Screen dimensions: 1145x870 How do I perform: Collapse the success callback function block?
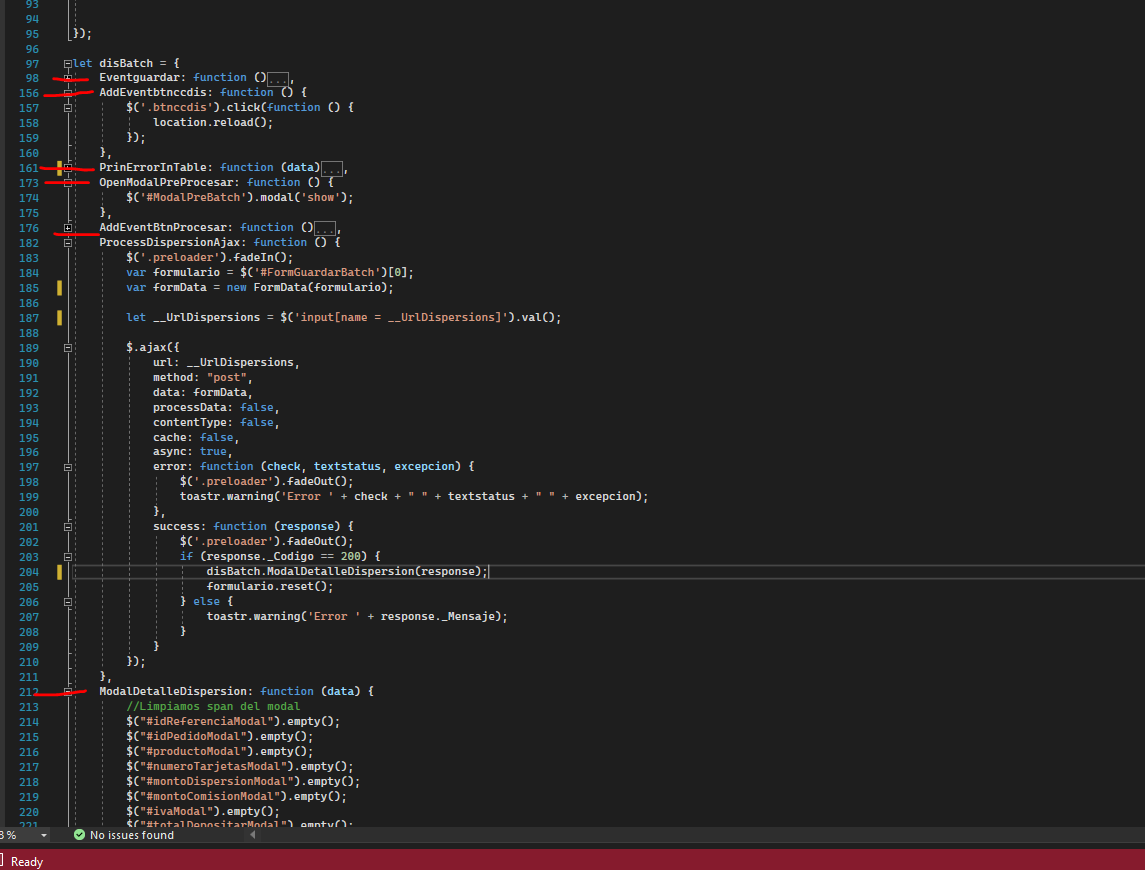pos(68,527)
